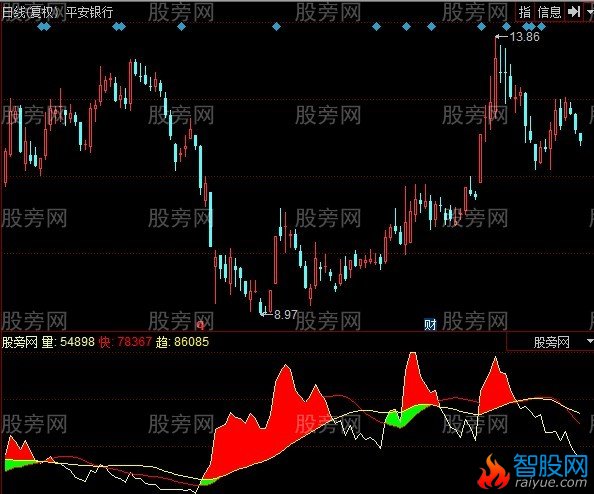Click the 平安银行 stock name

(x=89, y=12)
